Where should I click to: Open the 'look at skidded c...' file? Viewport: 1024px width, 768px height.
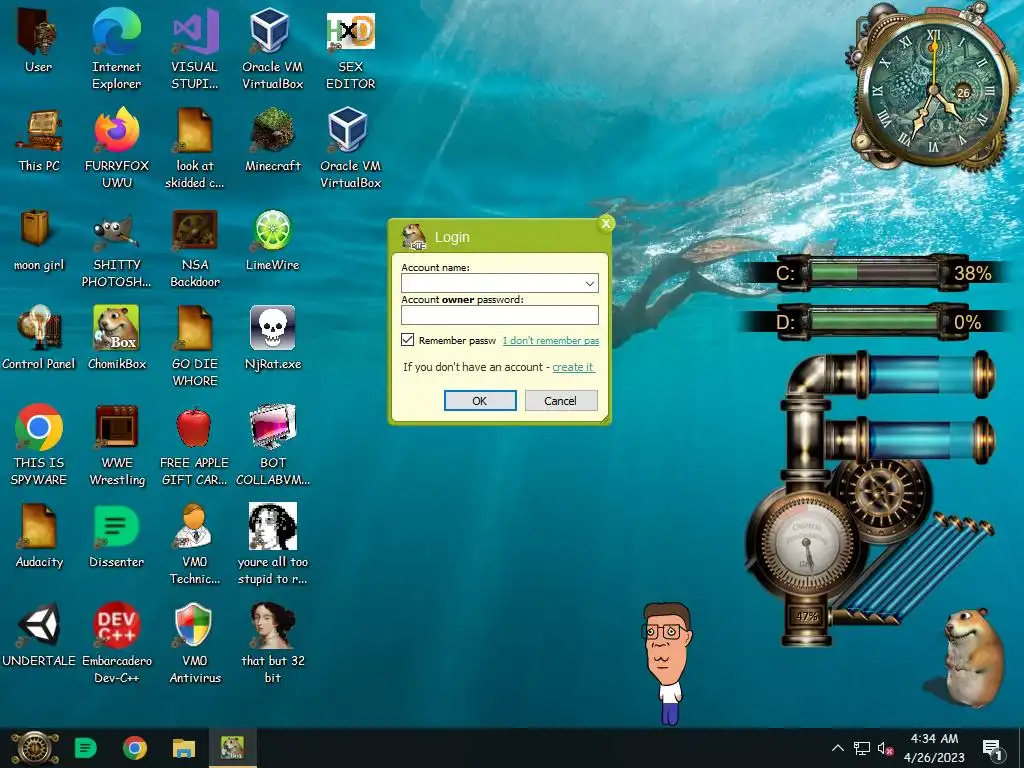click(x=195, y=148)
